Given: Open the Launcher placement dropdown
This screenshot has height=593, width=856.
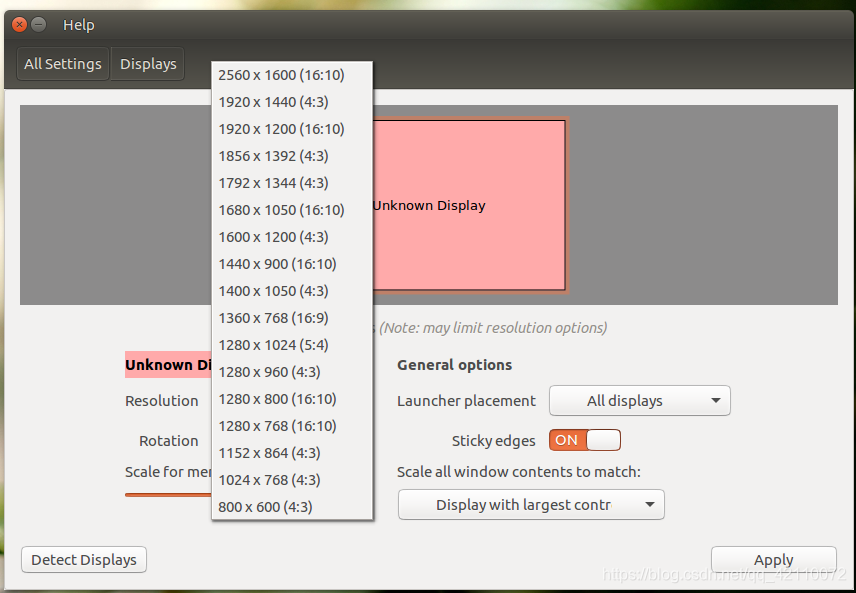Looking at the screenshot, I should (639, 400).
